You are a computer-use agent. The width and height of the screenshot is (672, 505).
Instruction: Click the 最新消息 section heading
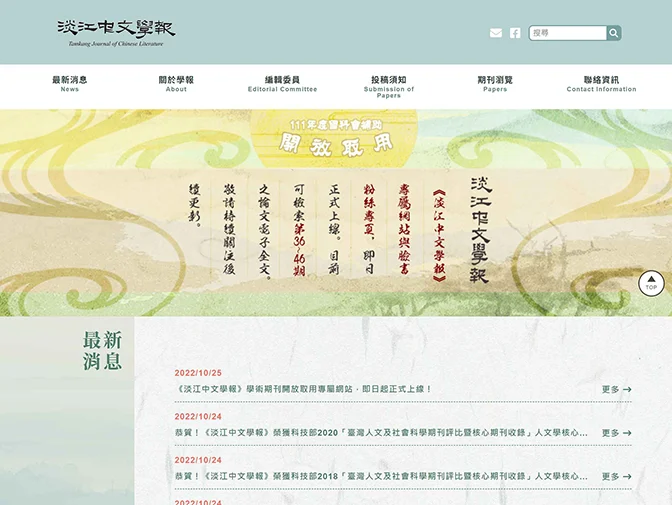point(102,350)
